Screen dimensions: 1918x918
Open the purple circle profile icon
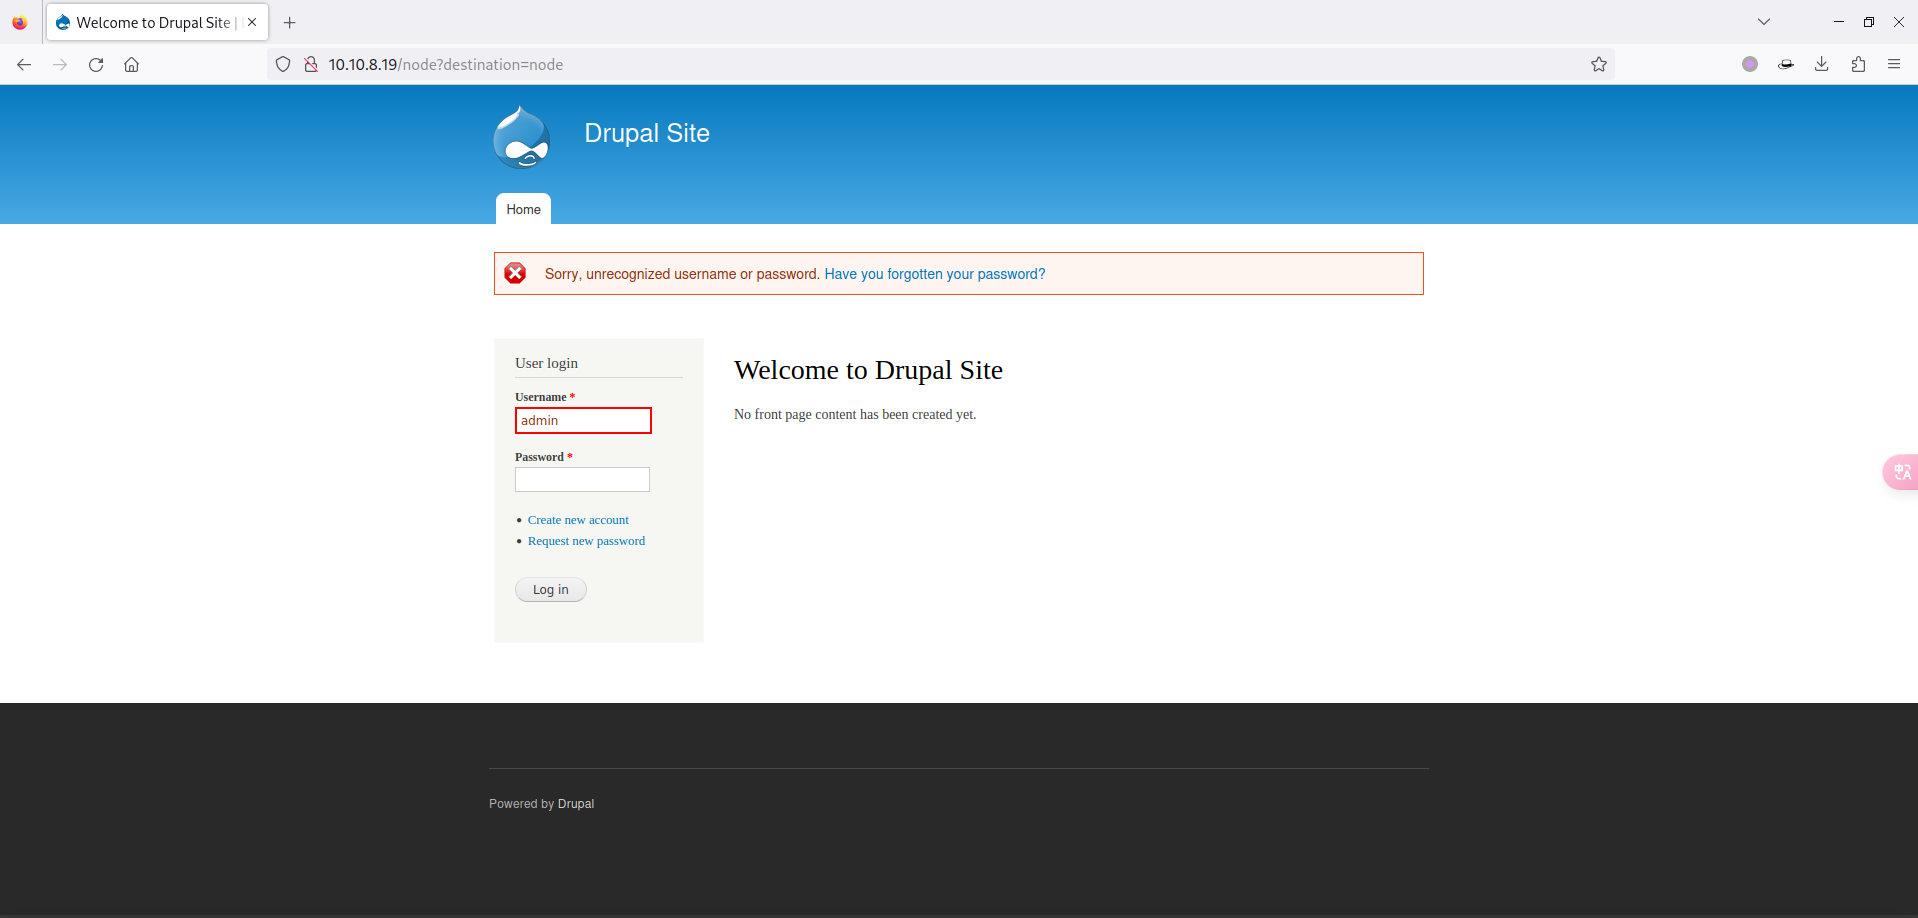[x=1750, y=64]
